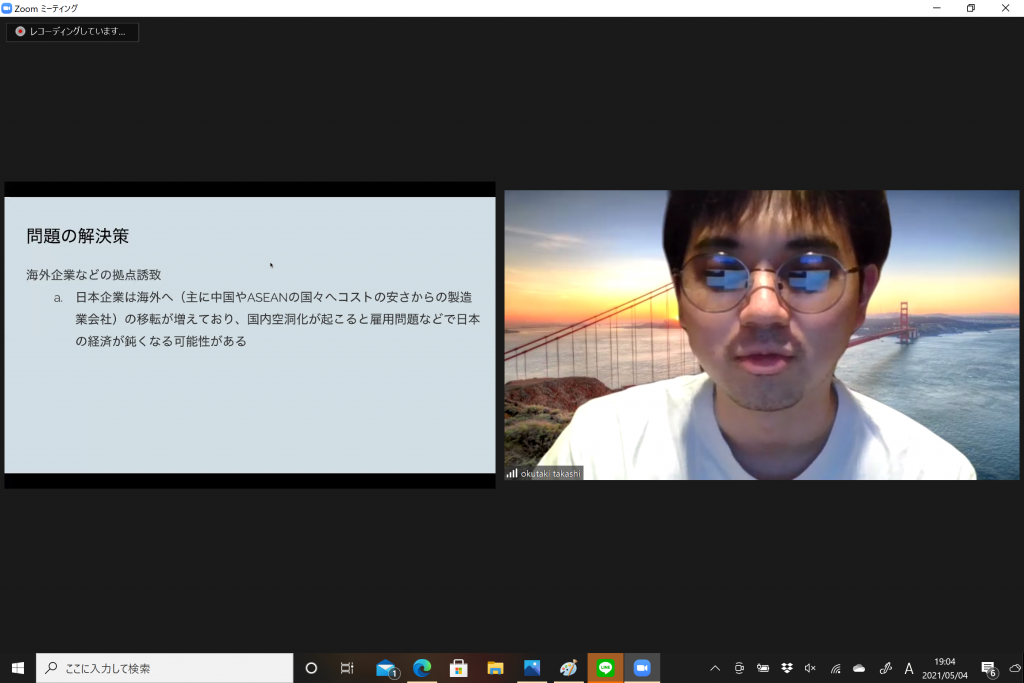Open File Explorer

pos(495,668)
